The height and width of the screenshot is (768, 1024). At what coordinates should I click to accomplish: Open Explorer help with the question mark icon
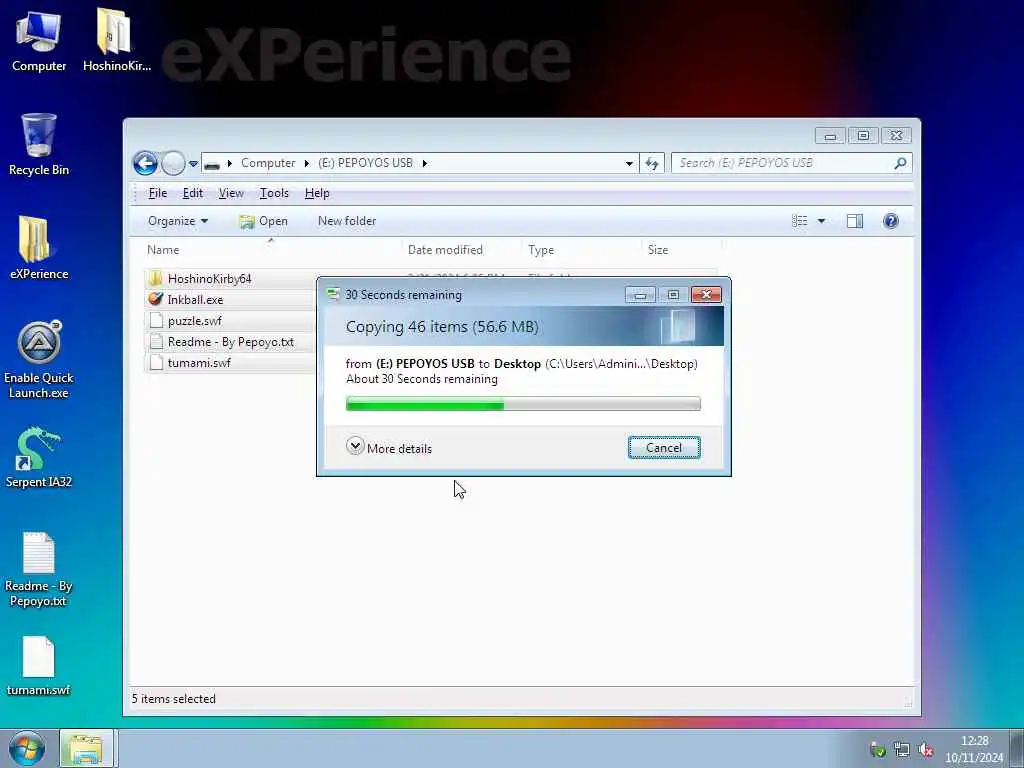[x=891, y=221]
